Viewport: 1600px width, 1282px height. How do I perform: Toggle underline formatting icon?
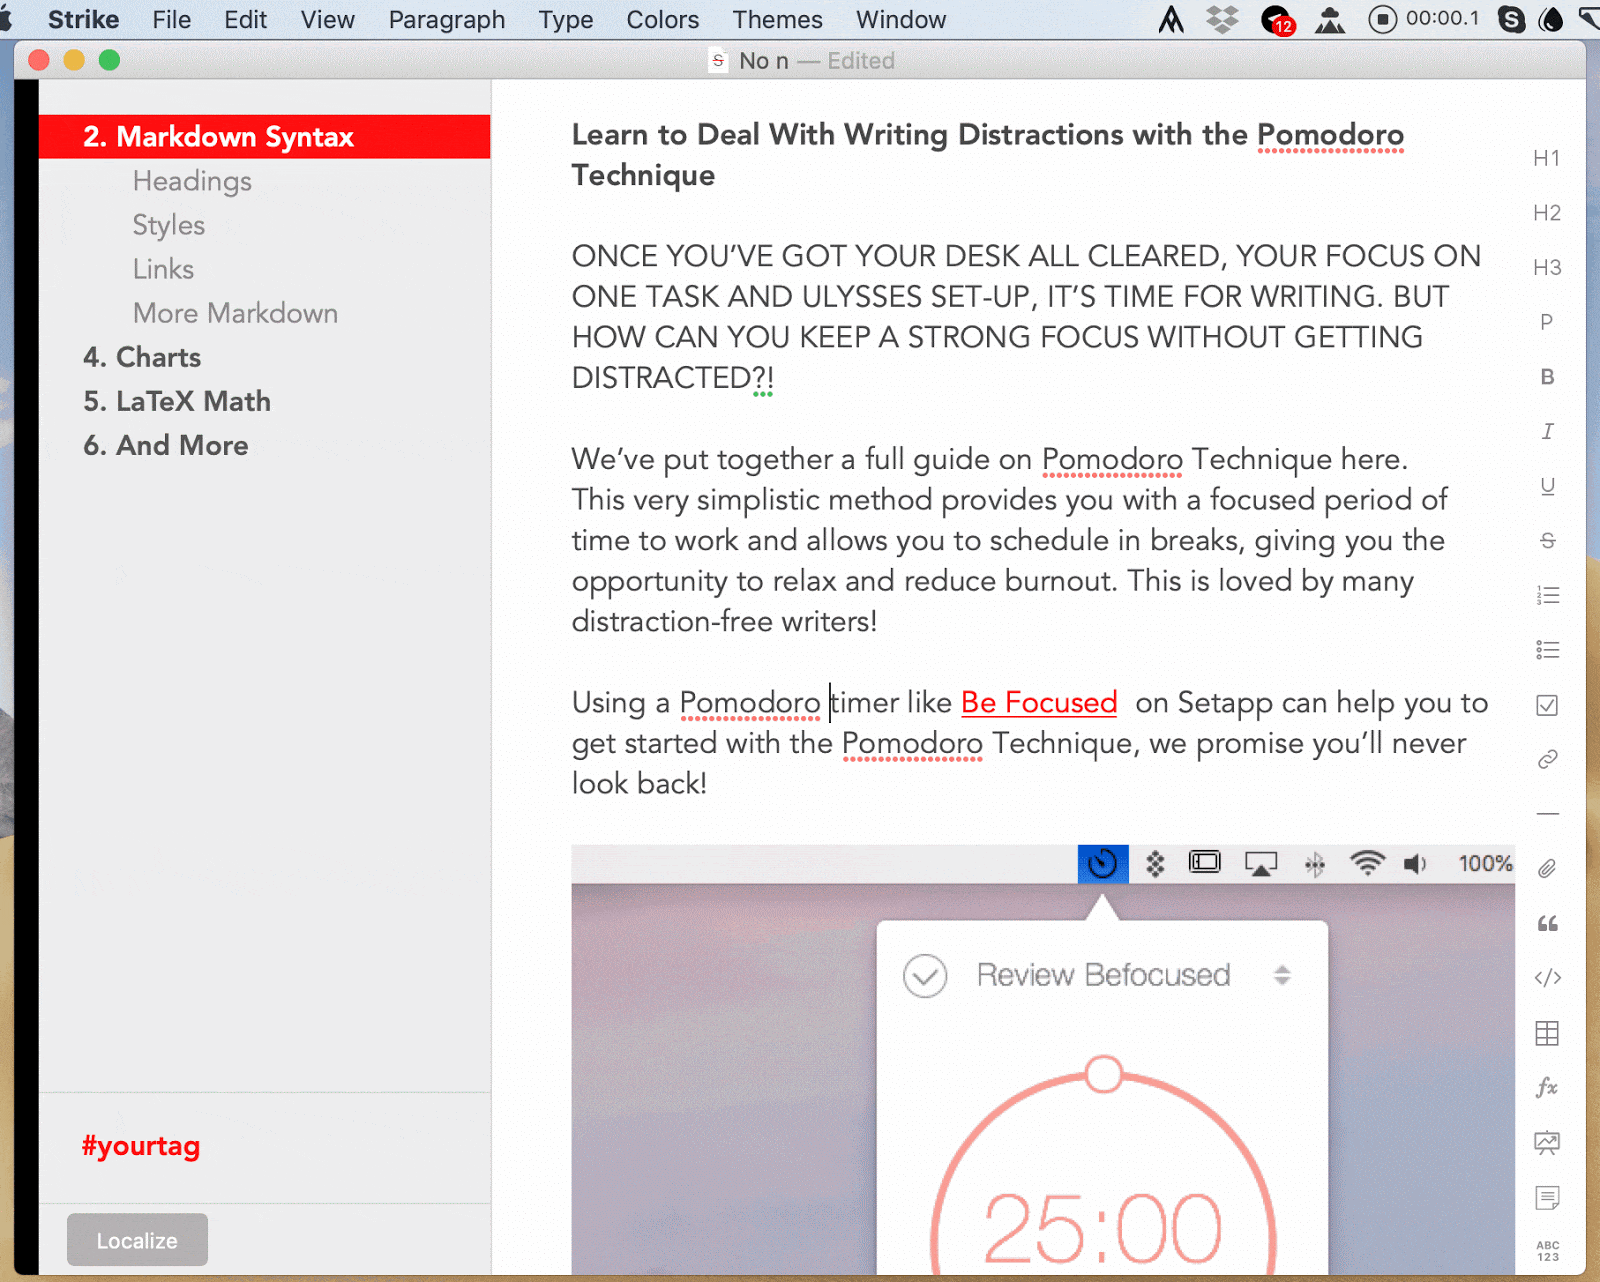[1546, 486]
